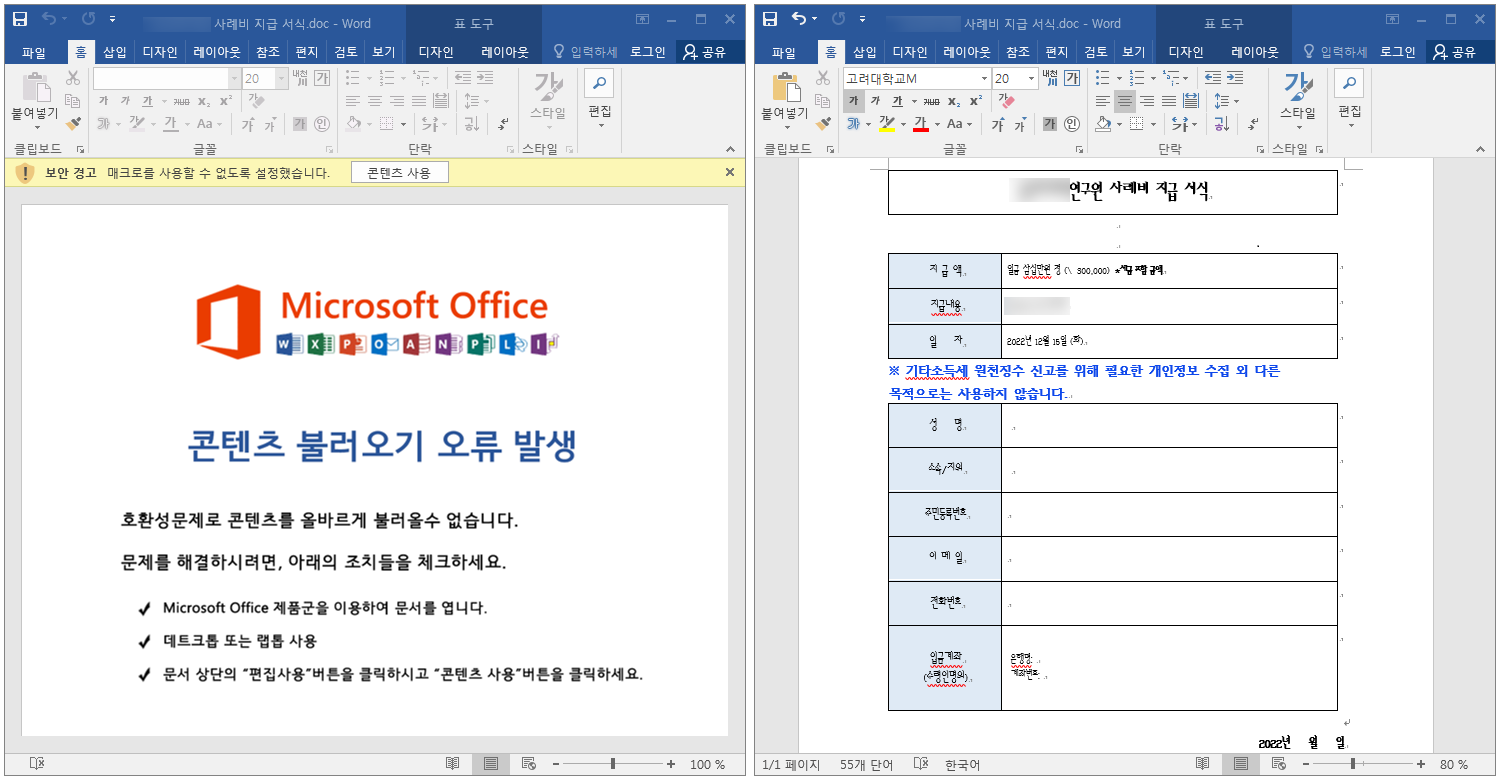Toggle paragraph marks icon in left Word window
Viewport: 1500px width, 782px height.
pyautogui.click(x=503, y=124)
